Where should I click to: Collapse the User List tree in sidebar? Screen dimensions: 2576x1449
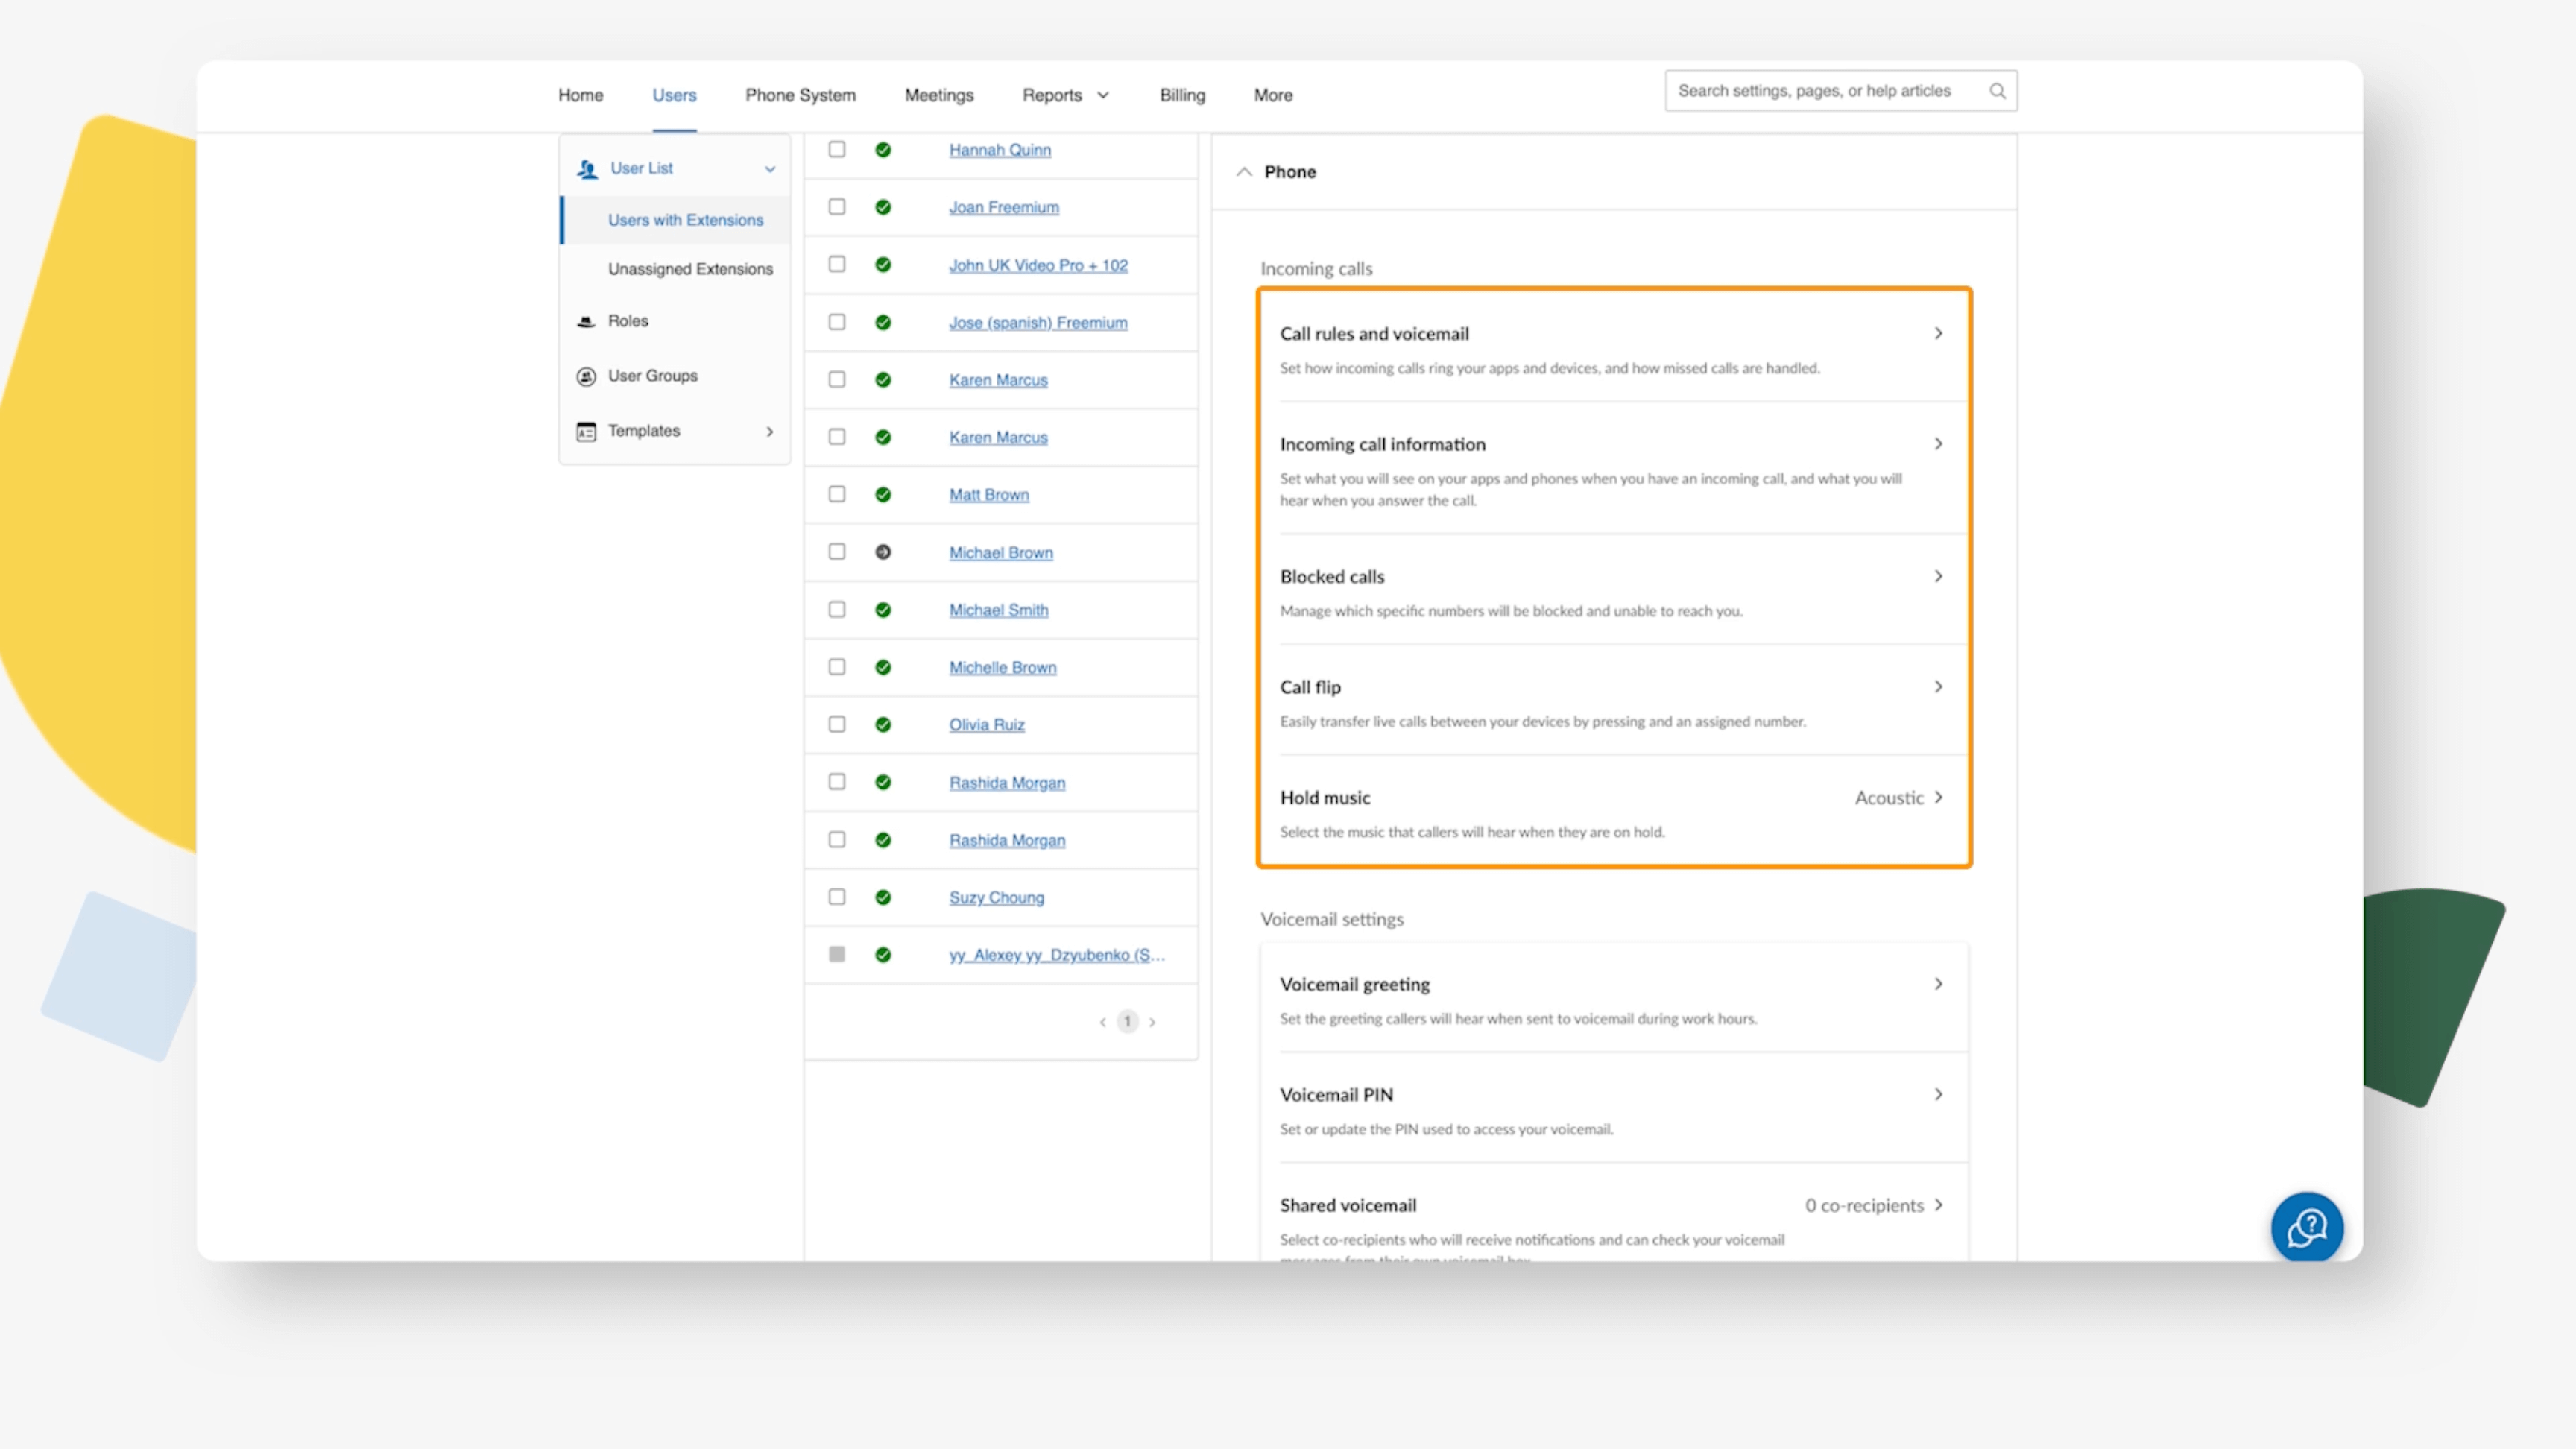[769, 168]
